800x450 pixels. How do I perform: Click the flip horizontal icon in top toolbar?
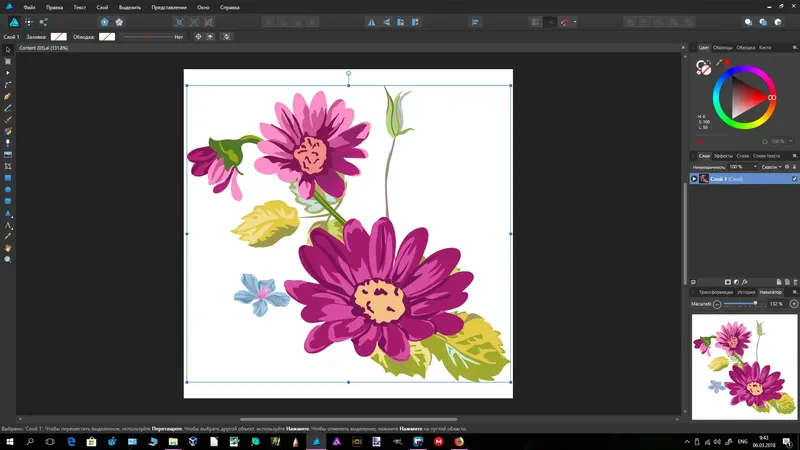(x=372, y=21)
